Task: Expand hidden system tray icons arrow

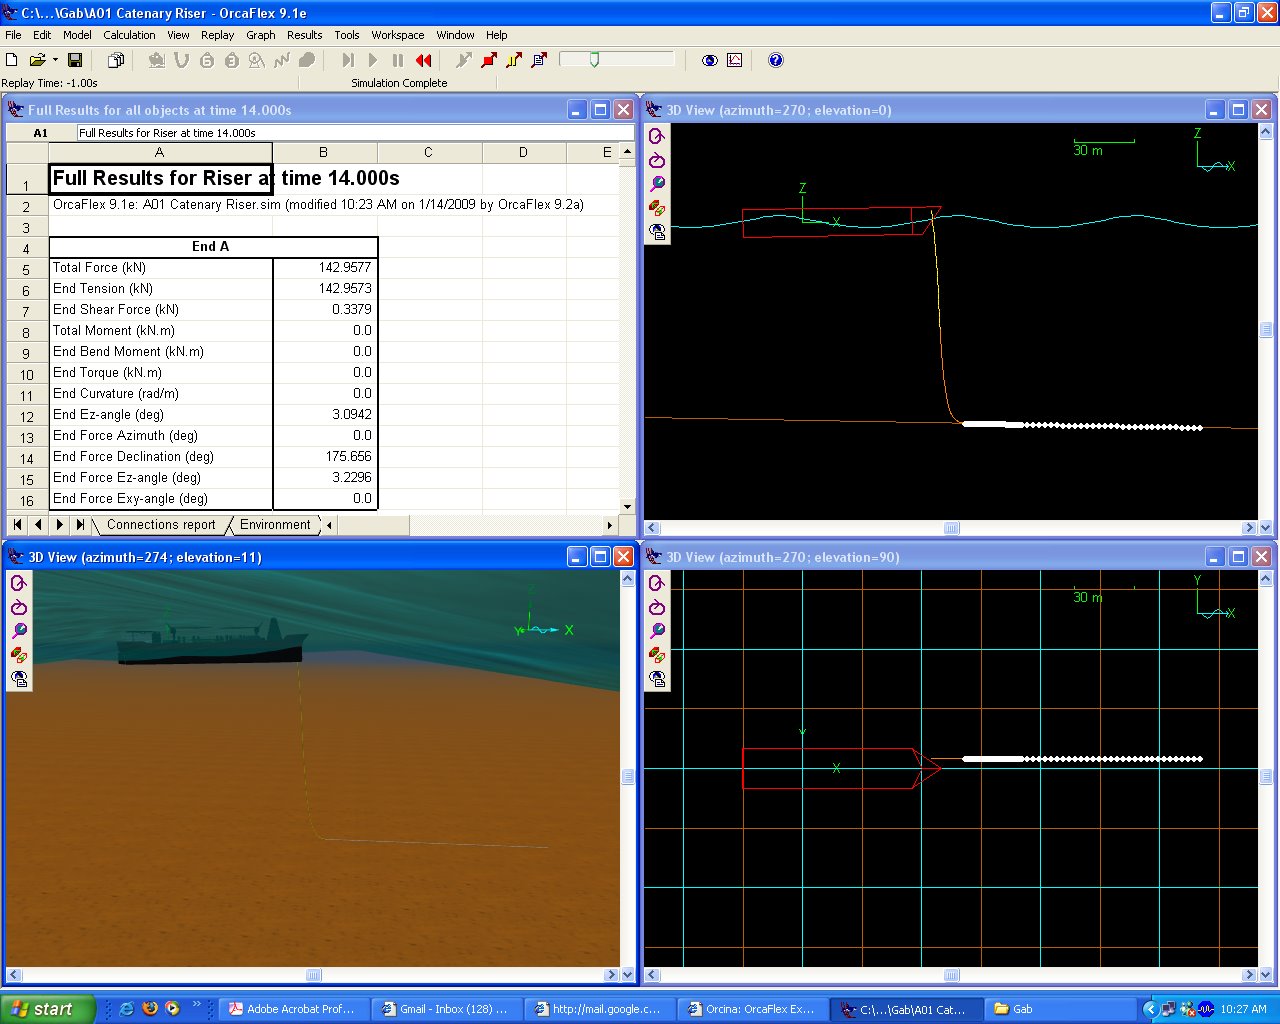Action: 1150,1009
